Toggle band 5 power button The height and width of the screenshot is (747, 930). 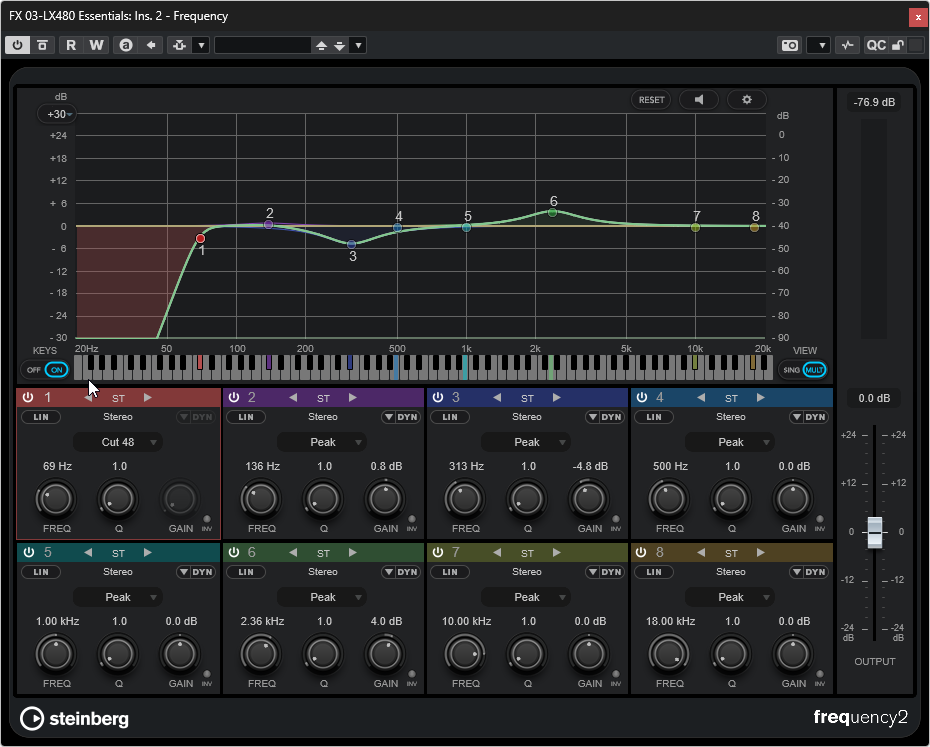coord(28,552)
